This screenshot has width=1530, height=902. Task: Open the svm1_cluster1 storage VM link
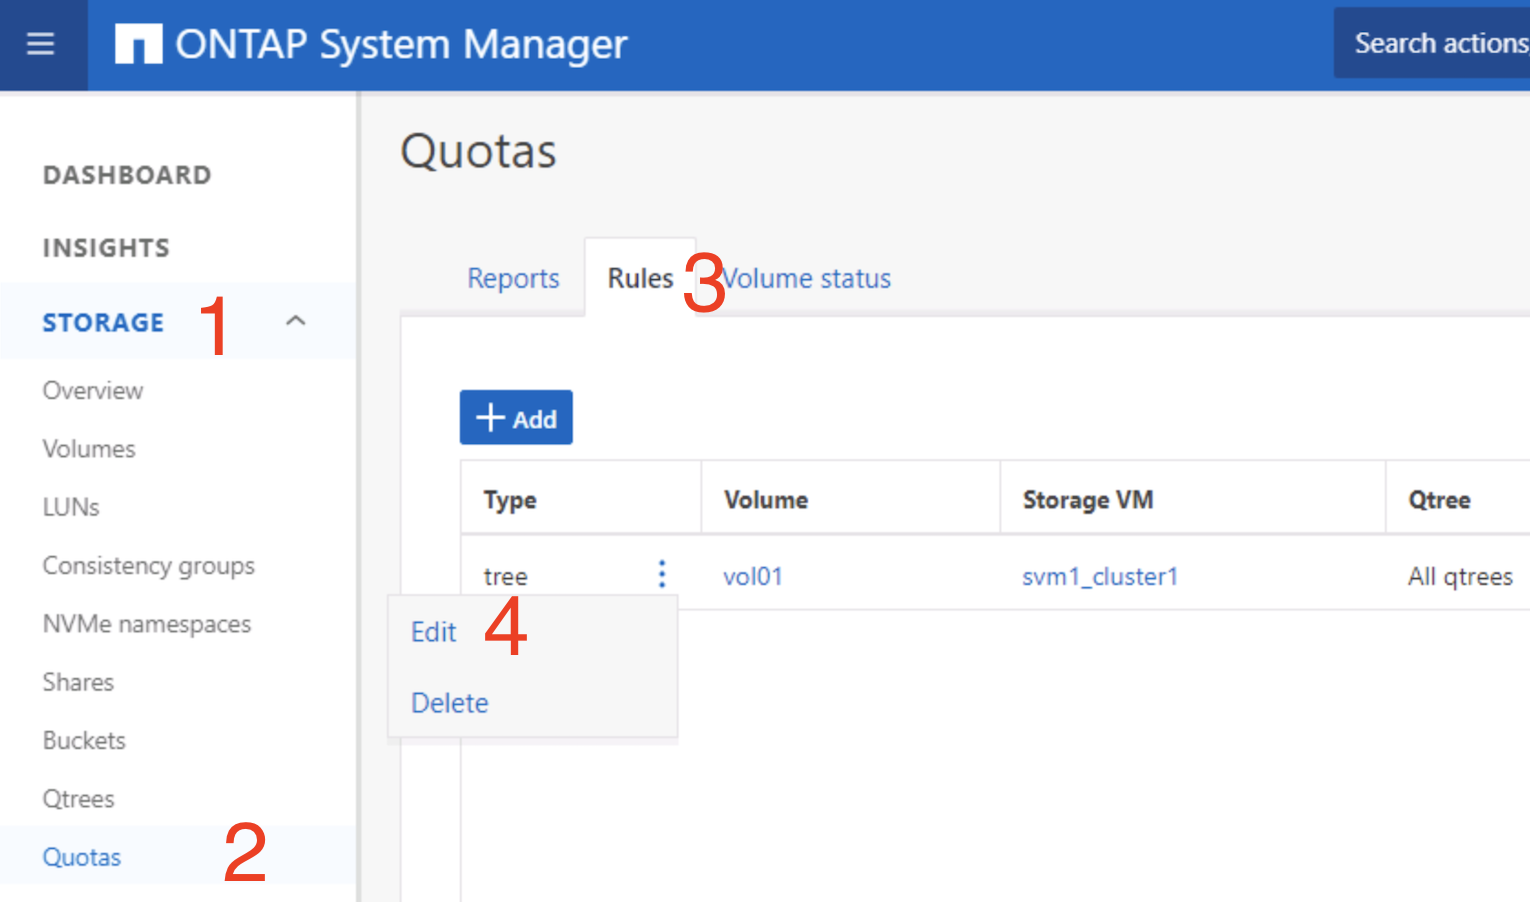pyautogui.click(x=1100, y=576)
